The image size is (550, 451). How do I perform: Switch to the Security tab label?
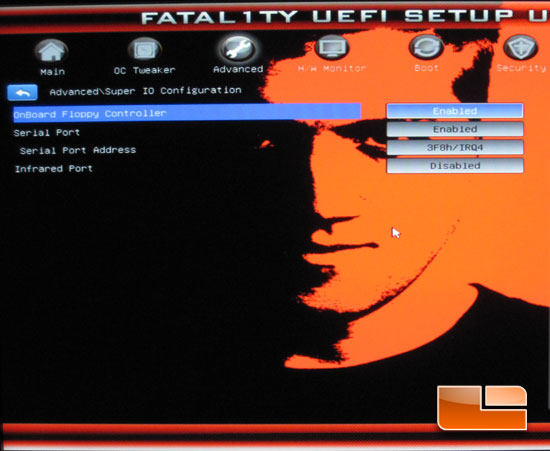(x=521, y=68)
